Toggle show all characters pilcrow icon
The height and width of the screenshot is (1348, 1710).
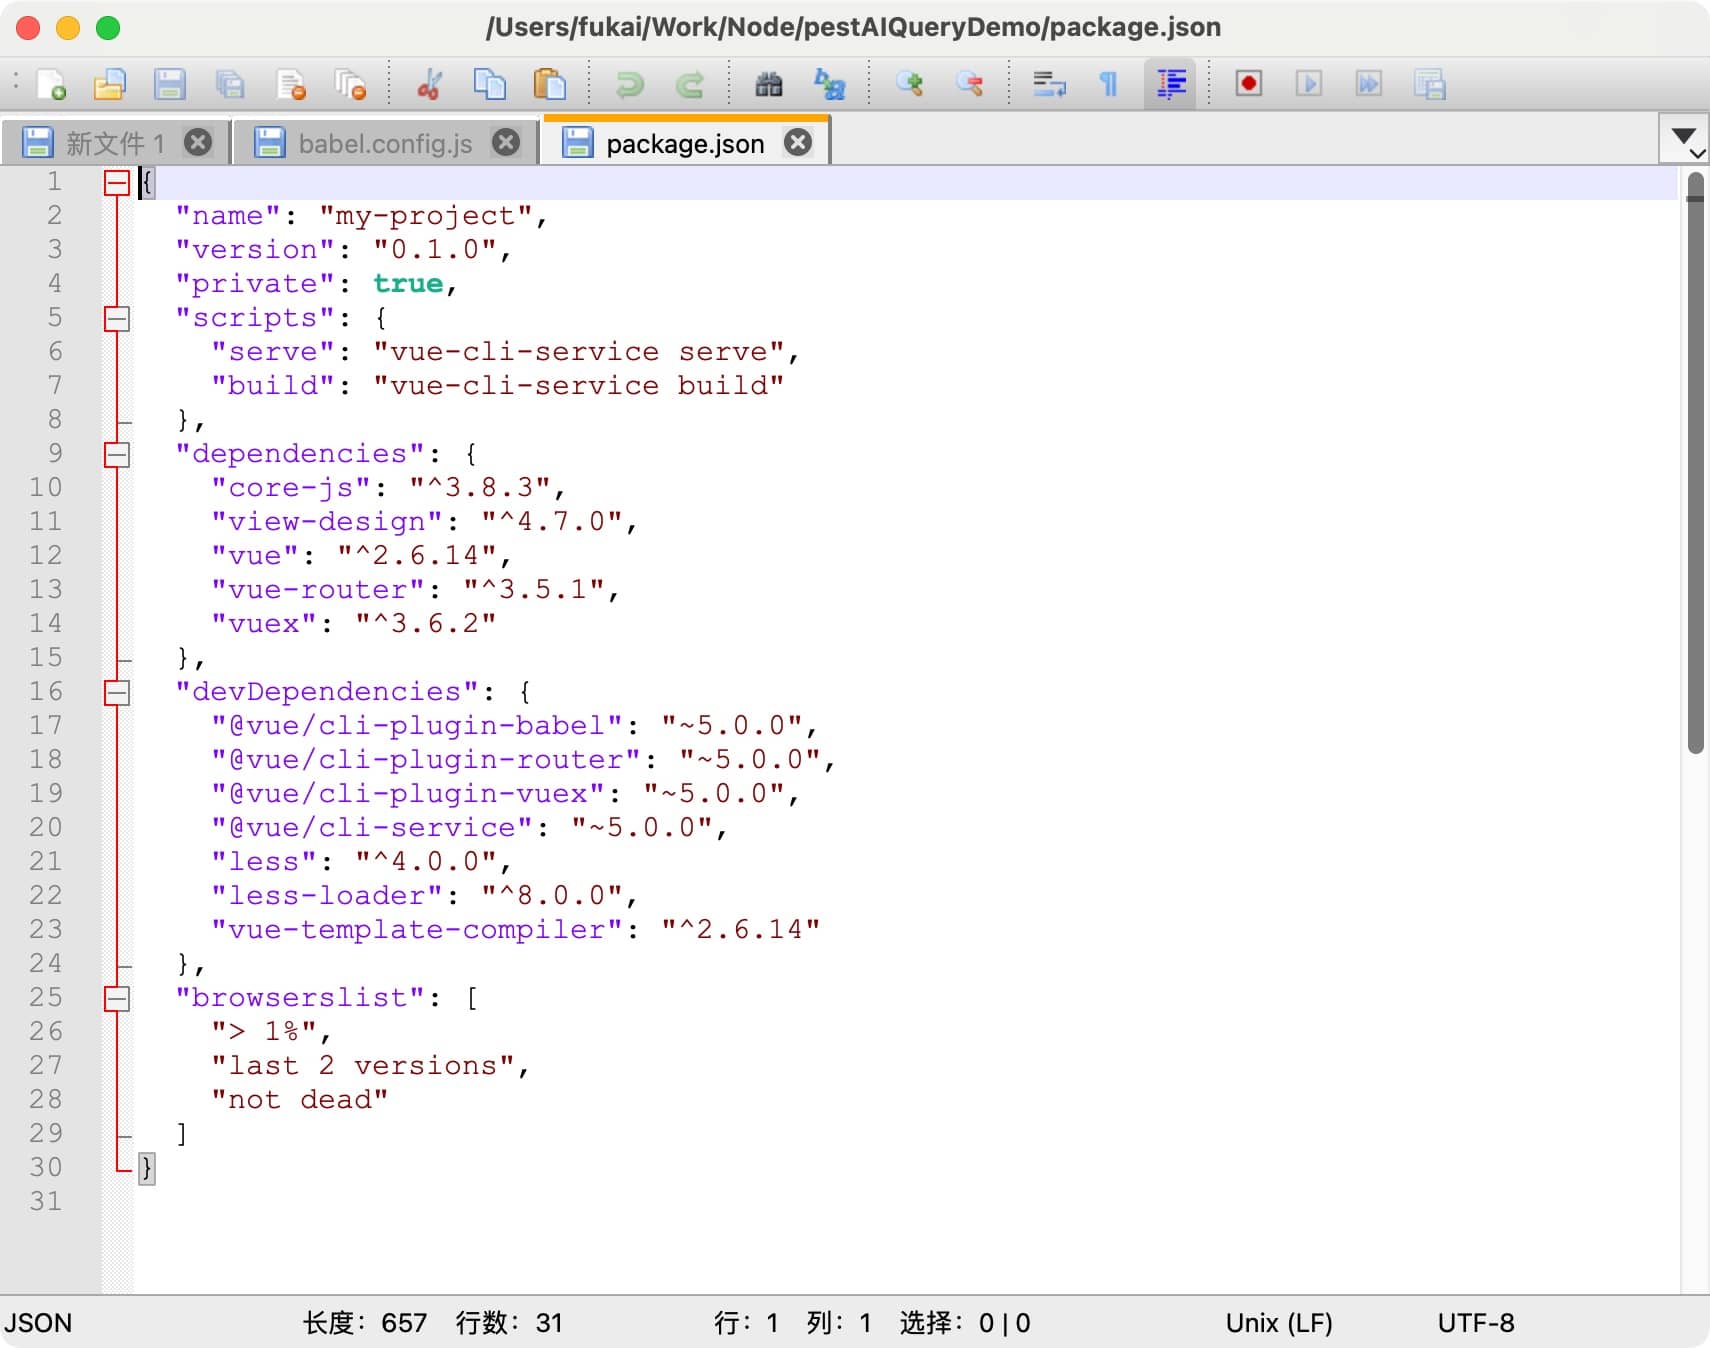click(1109, 84)
